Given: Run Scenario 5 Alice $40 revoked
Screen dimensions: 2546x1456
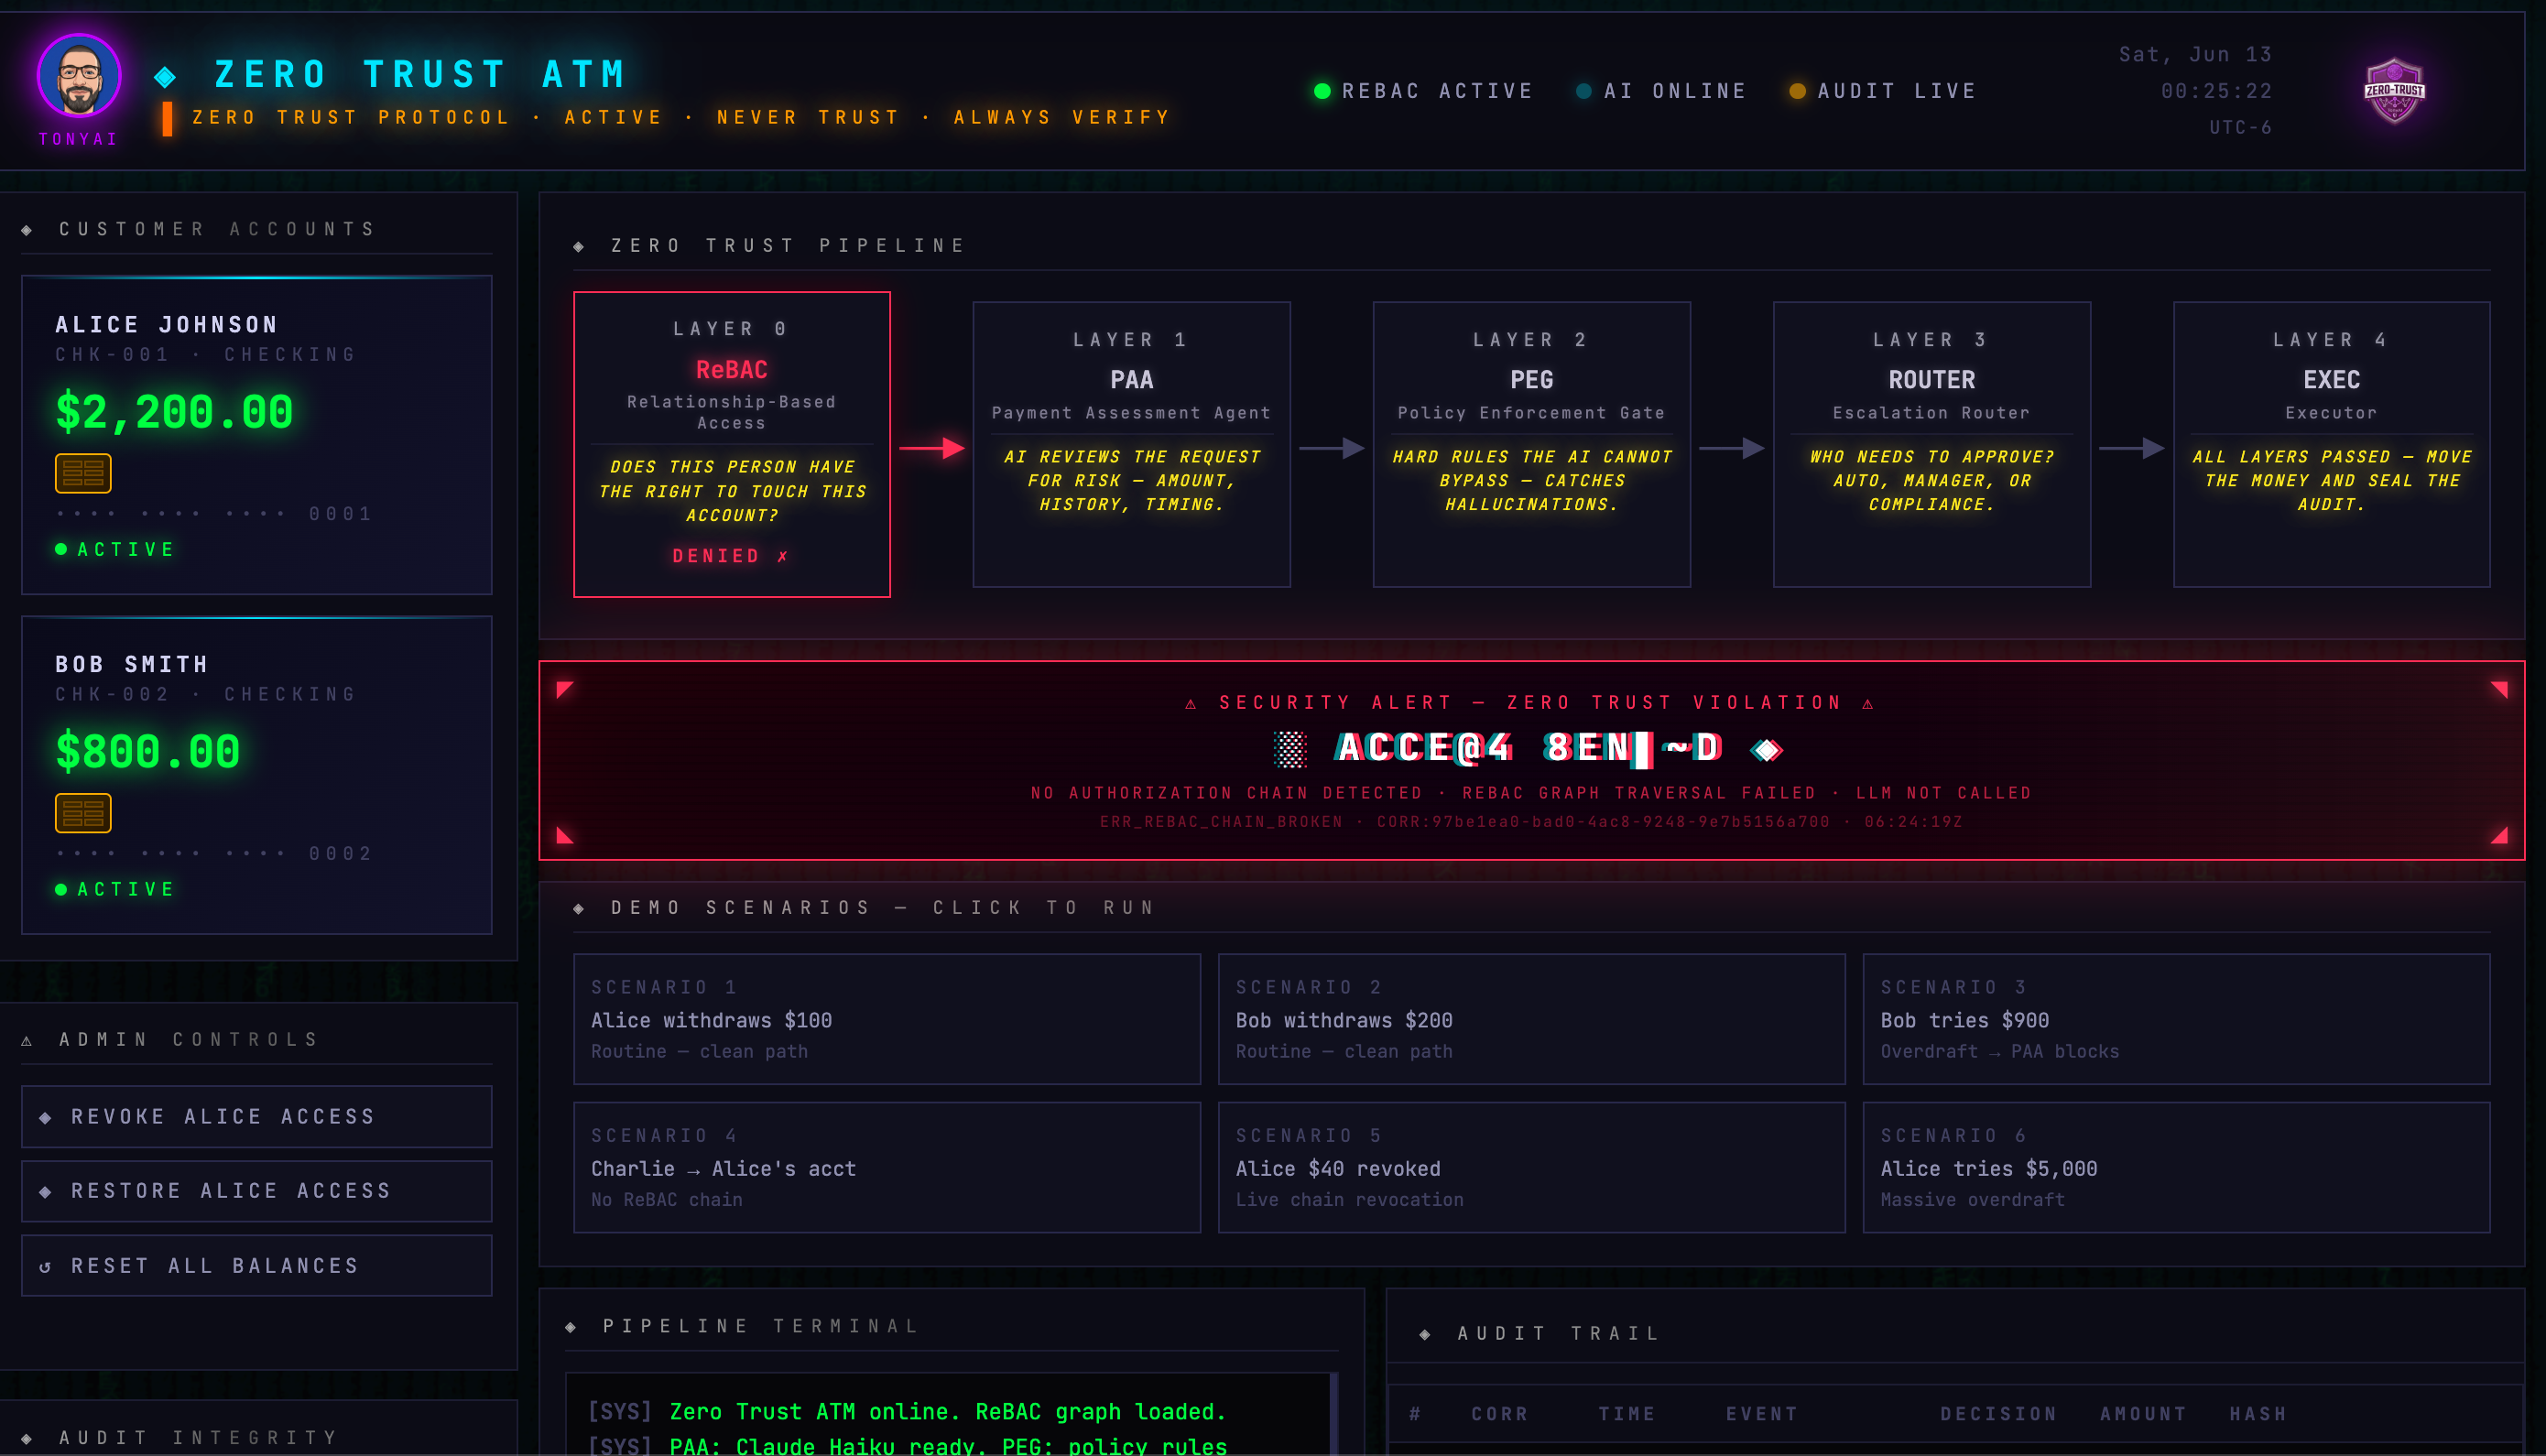Looking at the screenshot, I should coord(1531,1167).
